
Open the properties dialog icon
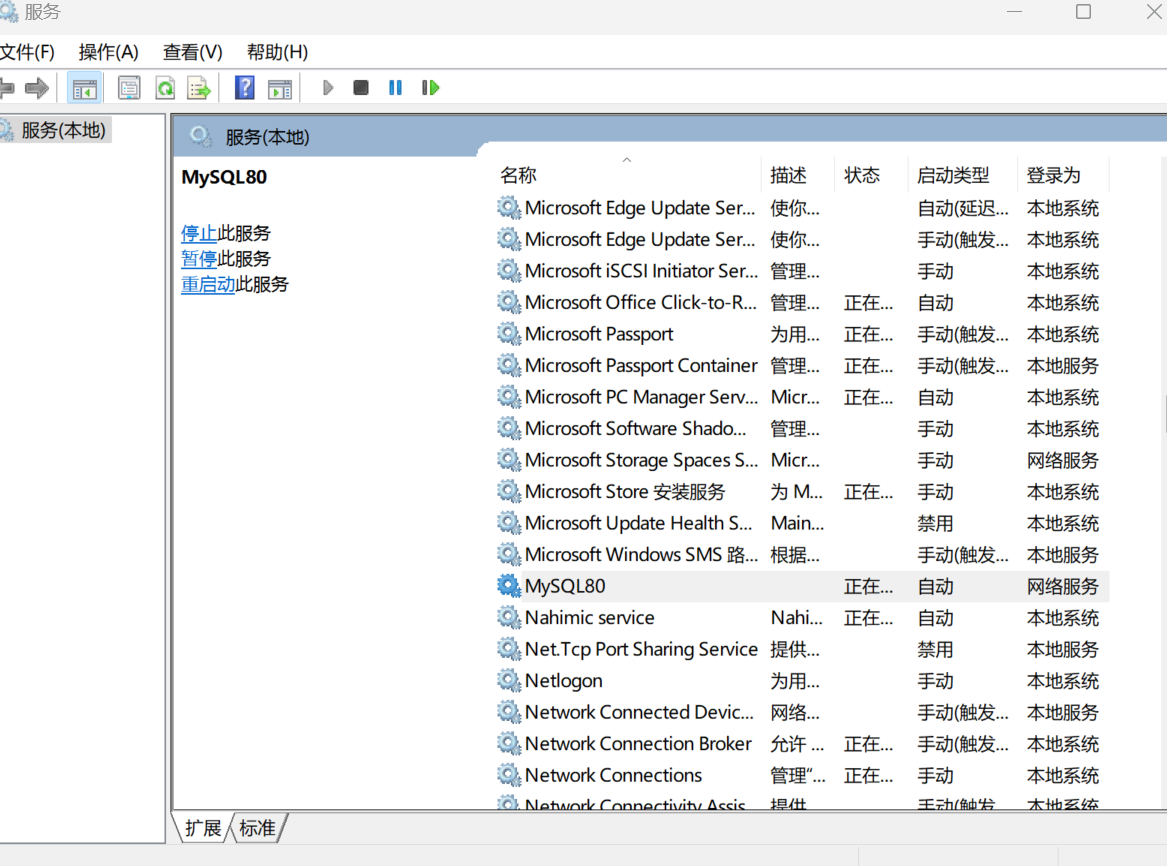point(129,87)
